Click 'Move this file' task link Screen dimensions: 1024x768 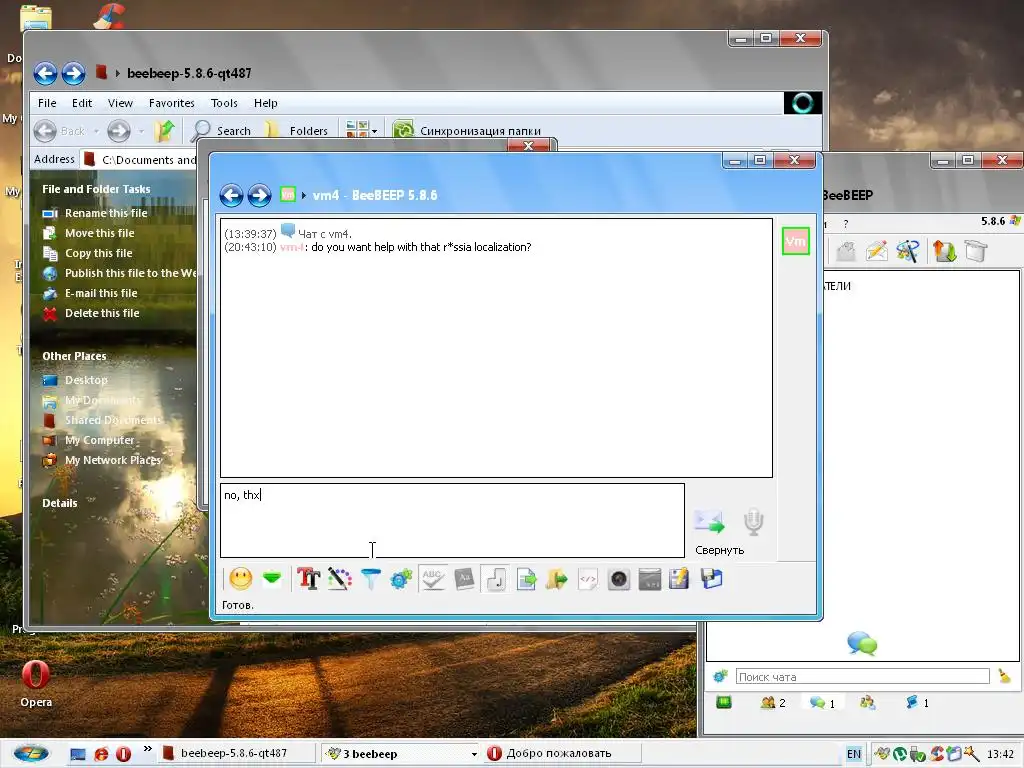99,233
